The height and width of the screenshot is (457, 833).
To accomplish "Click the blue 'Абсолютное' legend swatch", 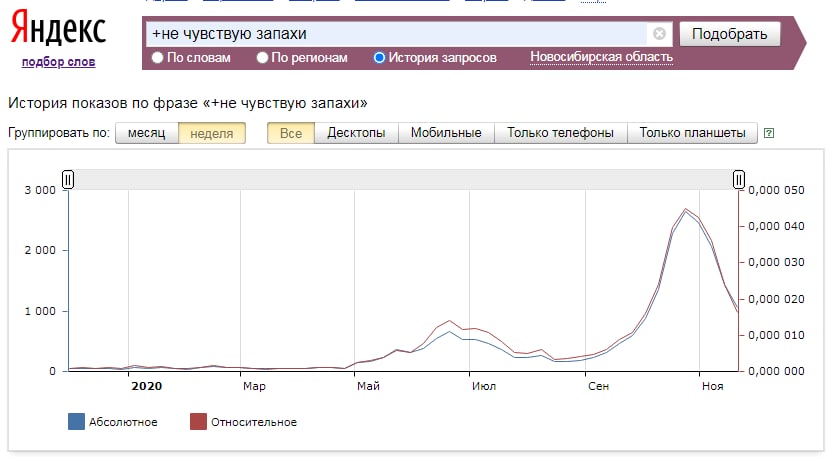I will click(76, 422).
